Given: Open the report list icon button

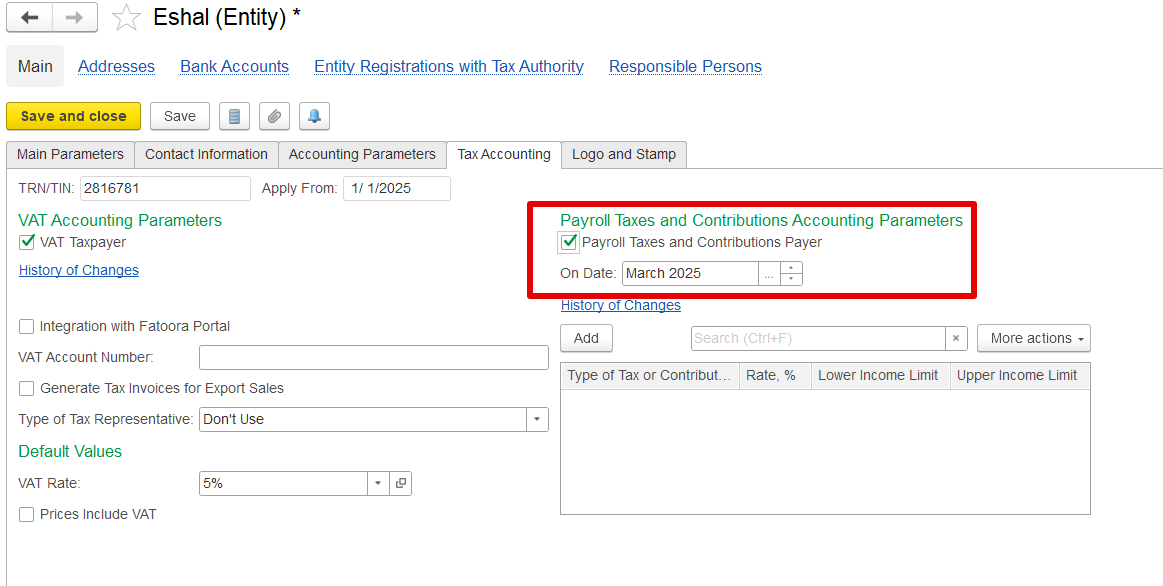Looking at the screenshot, I should pyautogui.click(x=234, y=116).
